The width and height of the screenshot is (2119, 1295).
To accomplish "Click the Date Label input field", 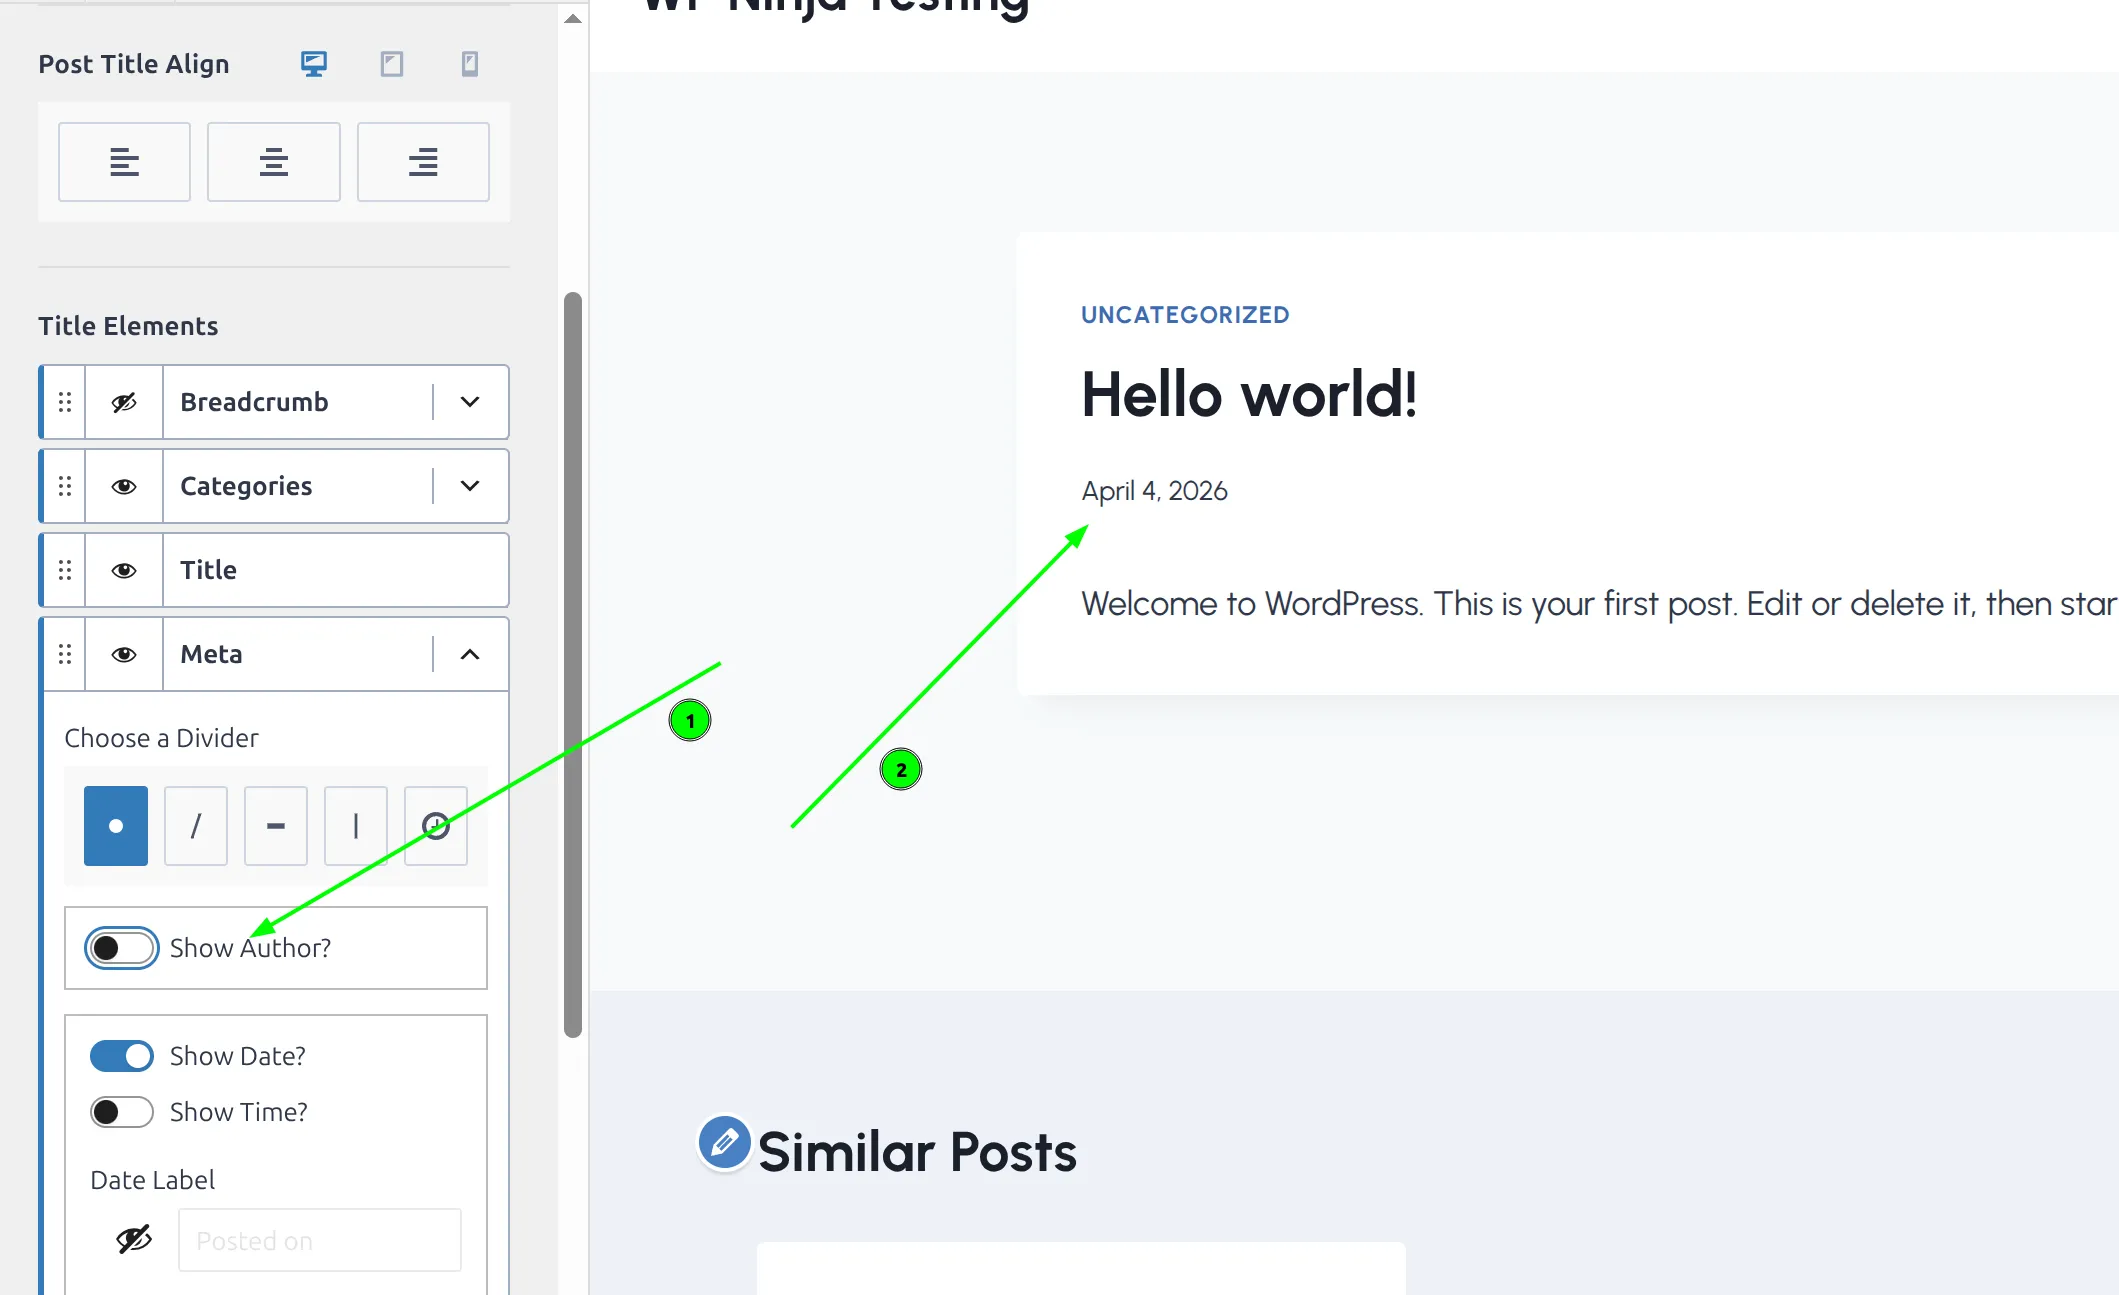I will point(319,1241).
